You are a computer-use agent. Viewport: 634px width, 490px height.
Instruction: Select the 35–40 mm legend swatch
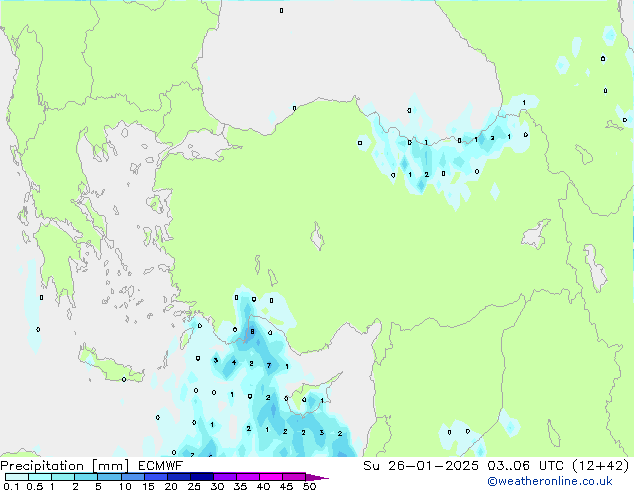(247, 477)
